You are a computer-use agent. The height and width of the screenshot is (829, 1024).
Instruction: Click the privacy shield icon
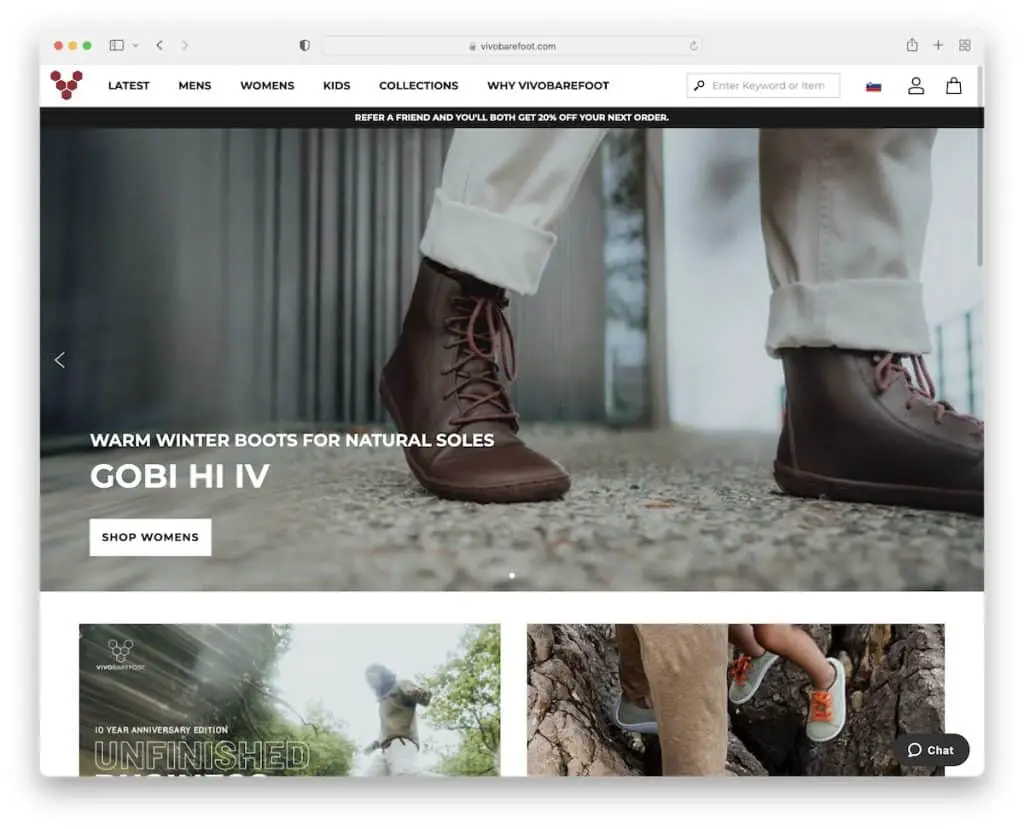click(304, 45)
